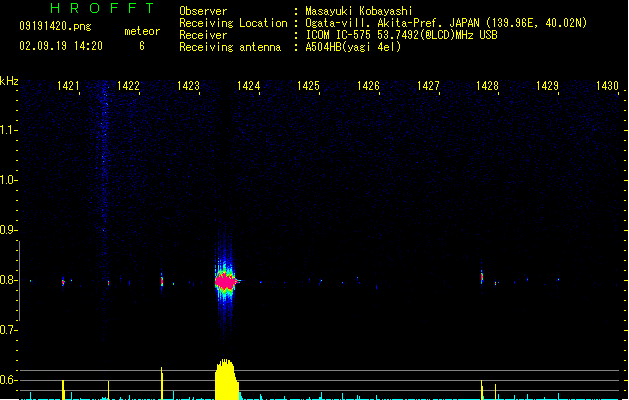
Task: Click the 1428 time axis marker
Action: pyautogui.click(x=487, y=86)
